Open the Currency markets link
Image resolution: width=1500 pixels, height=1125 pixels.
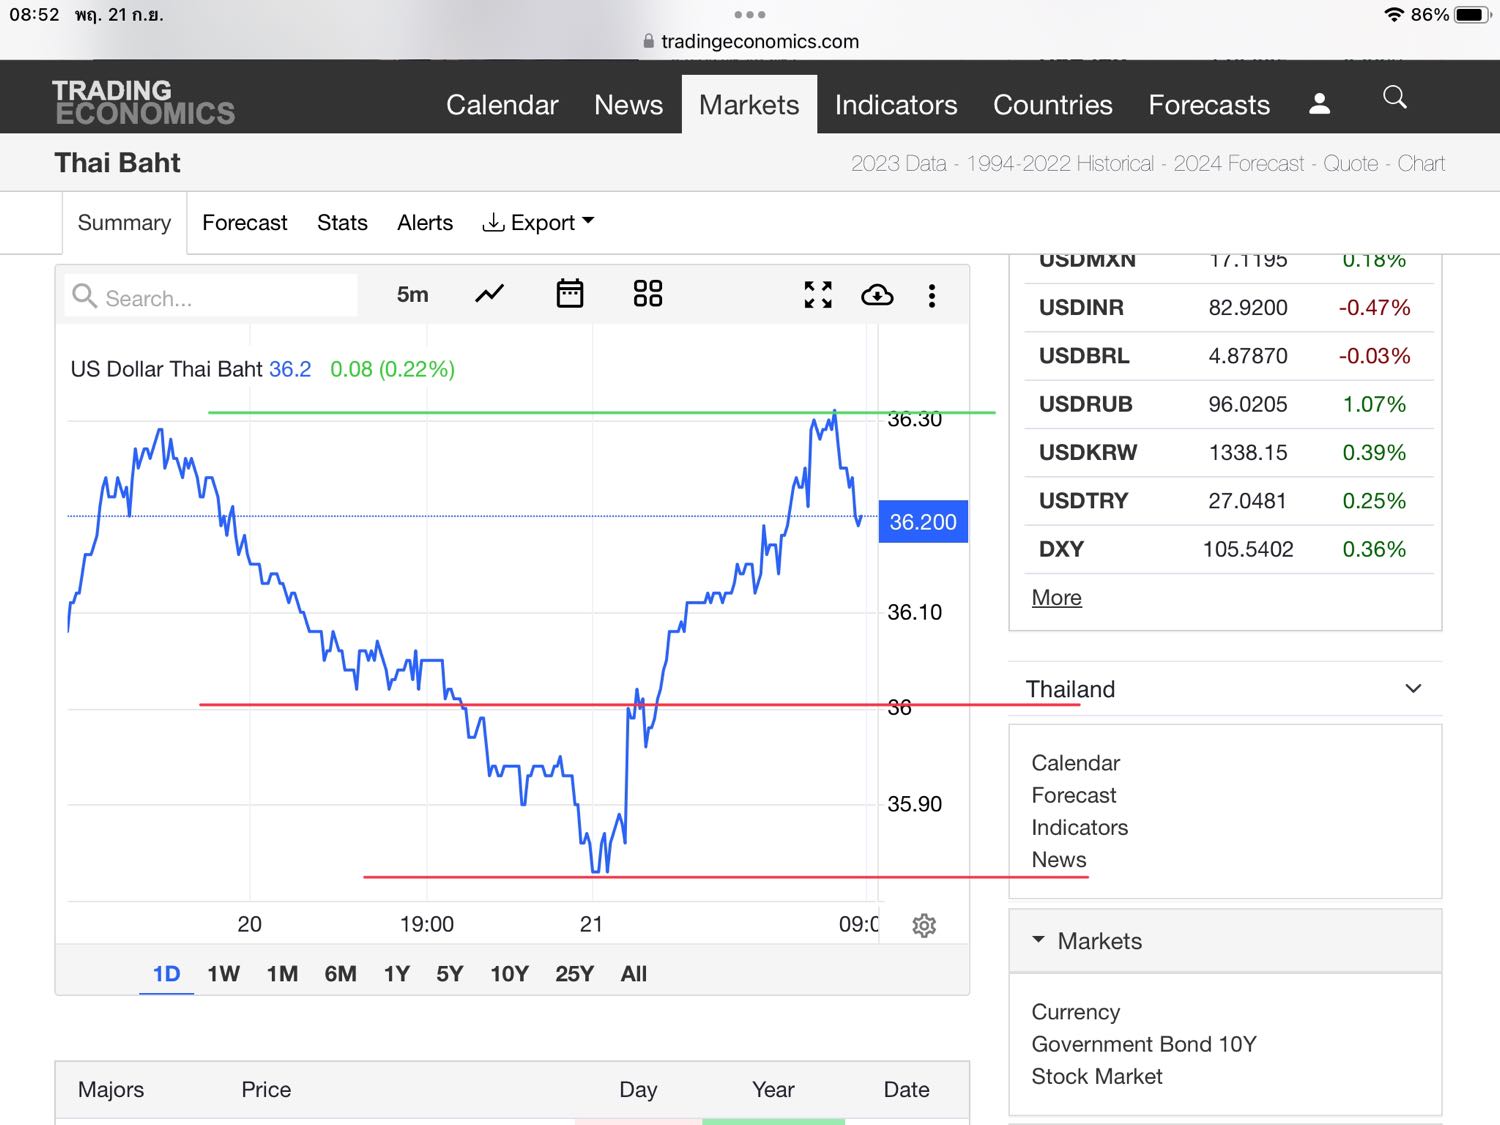1076,1012
